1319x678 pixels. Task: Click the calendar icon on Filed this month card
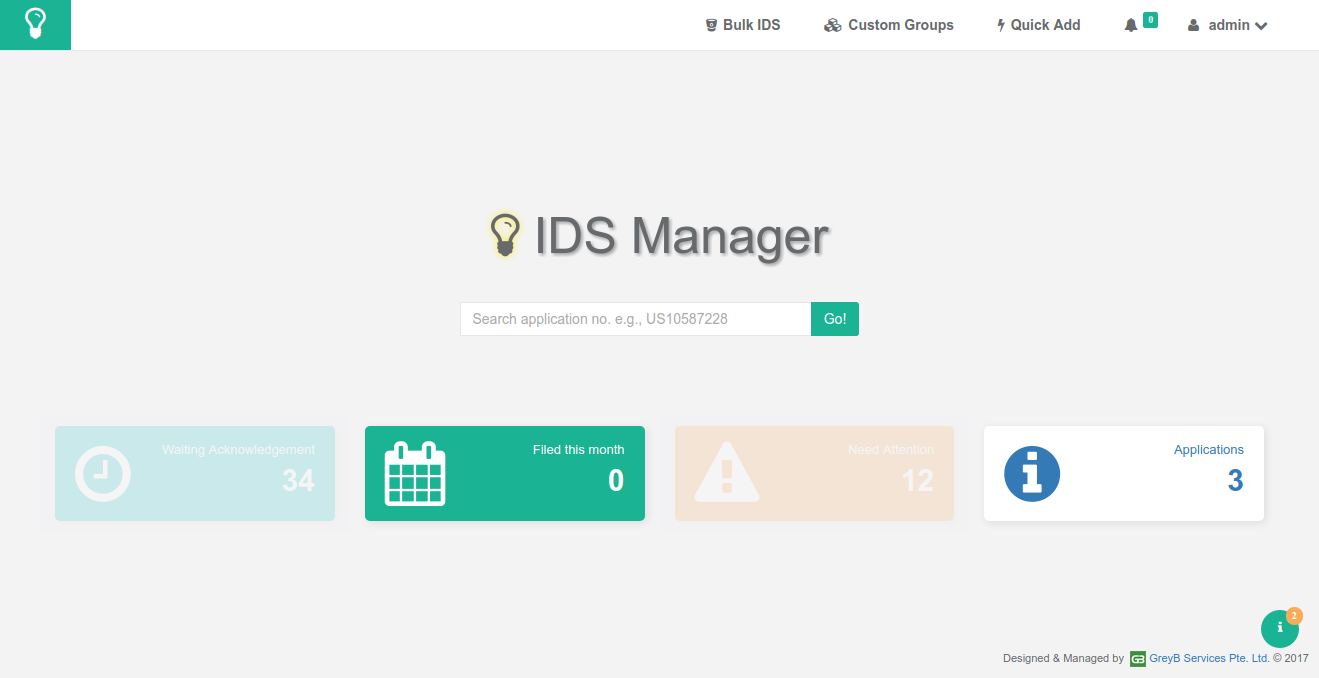[x=413, y=473]
